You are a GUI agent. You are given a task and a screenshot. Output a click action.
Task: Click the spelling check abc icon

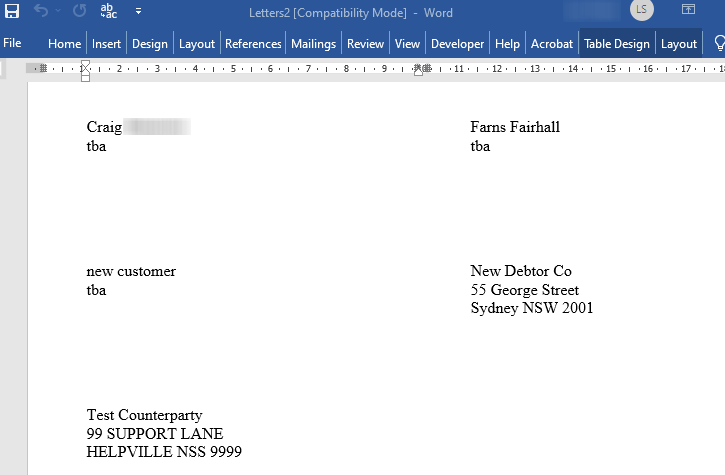coord(110,12)
